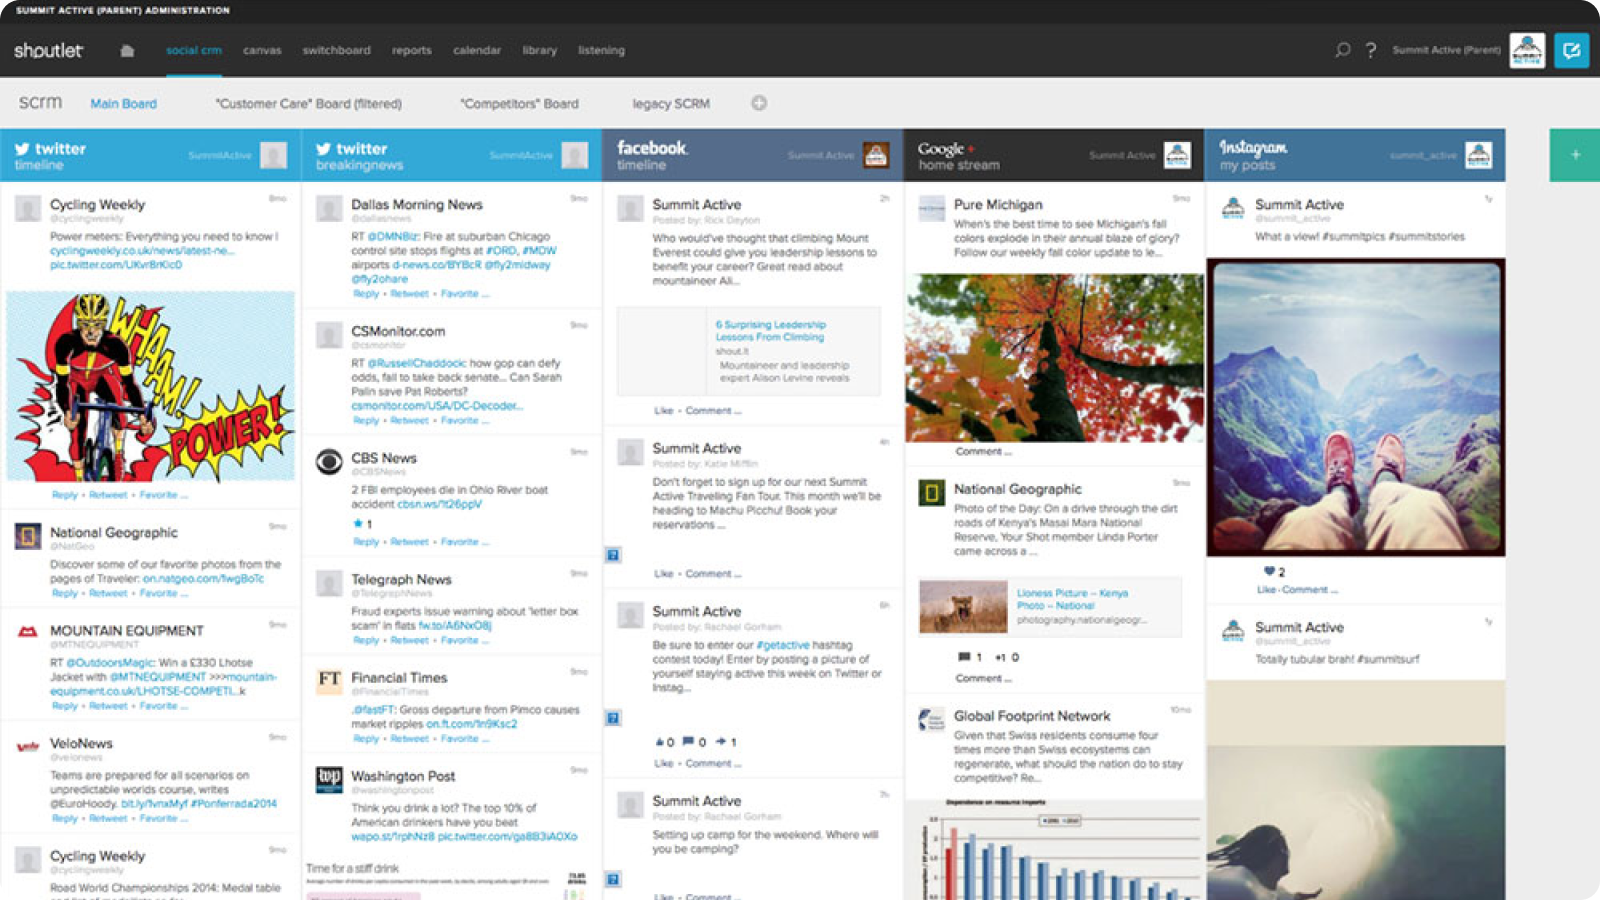
Task: Open Summit Active account avatar in header
Action: point(1527,50)
